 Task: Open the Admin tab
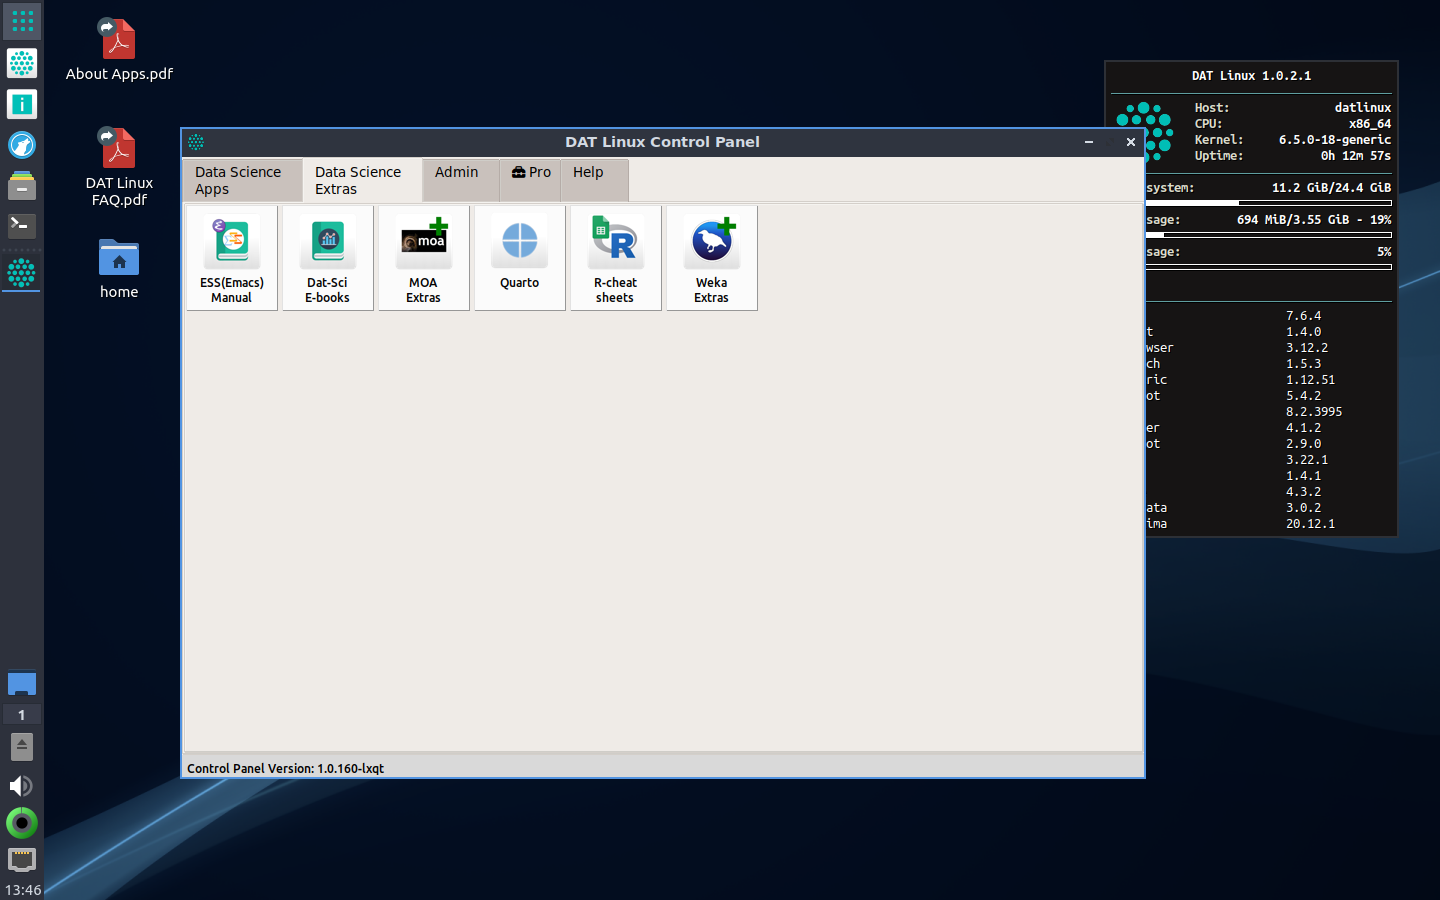tap(457, 172)
